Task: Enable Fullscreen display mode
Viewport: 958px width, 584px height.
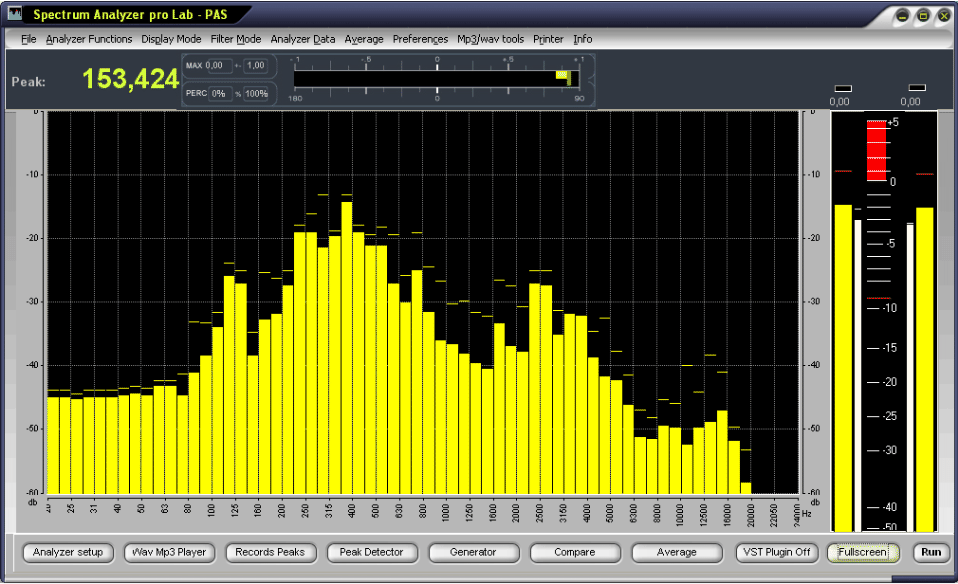Action: coord(862,552)
